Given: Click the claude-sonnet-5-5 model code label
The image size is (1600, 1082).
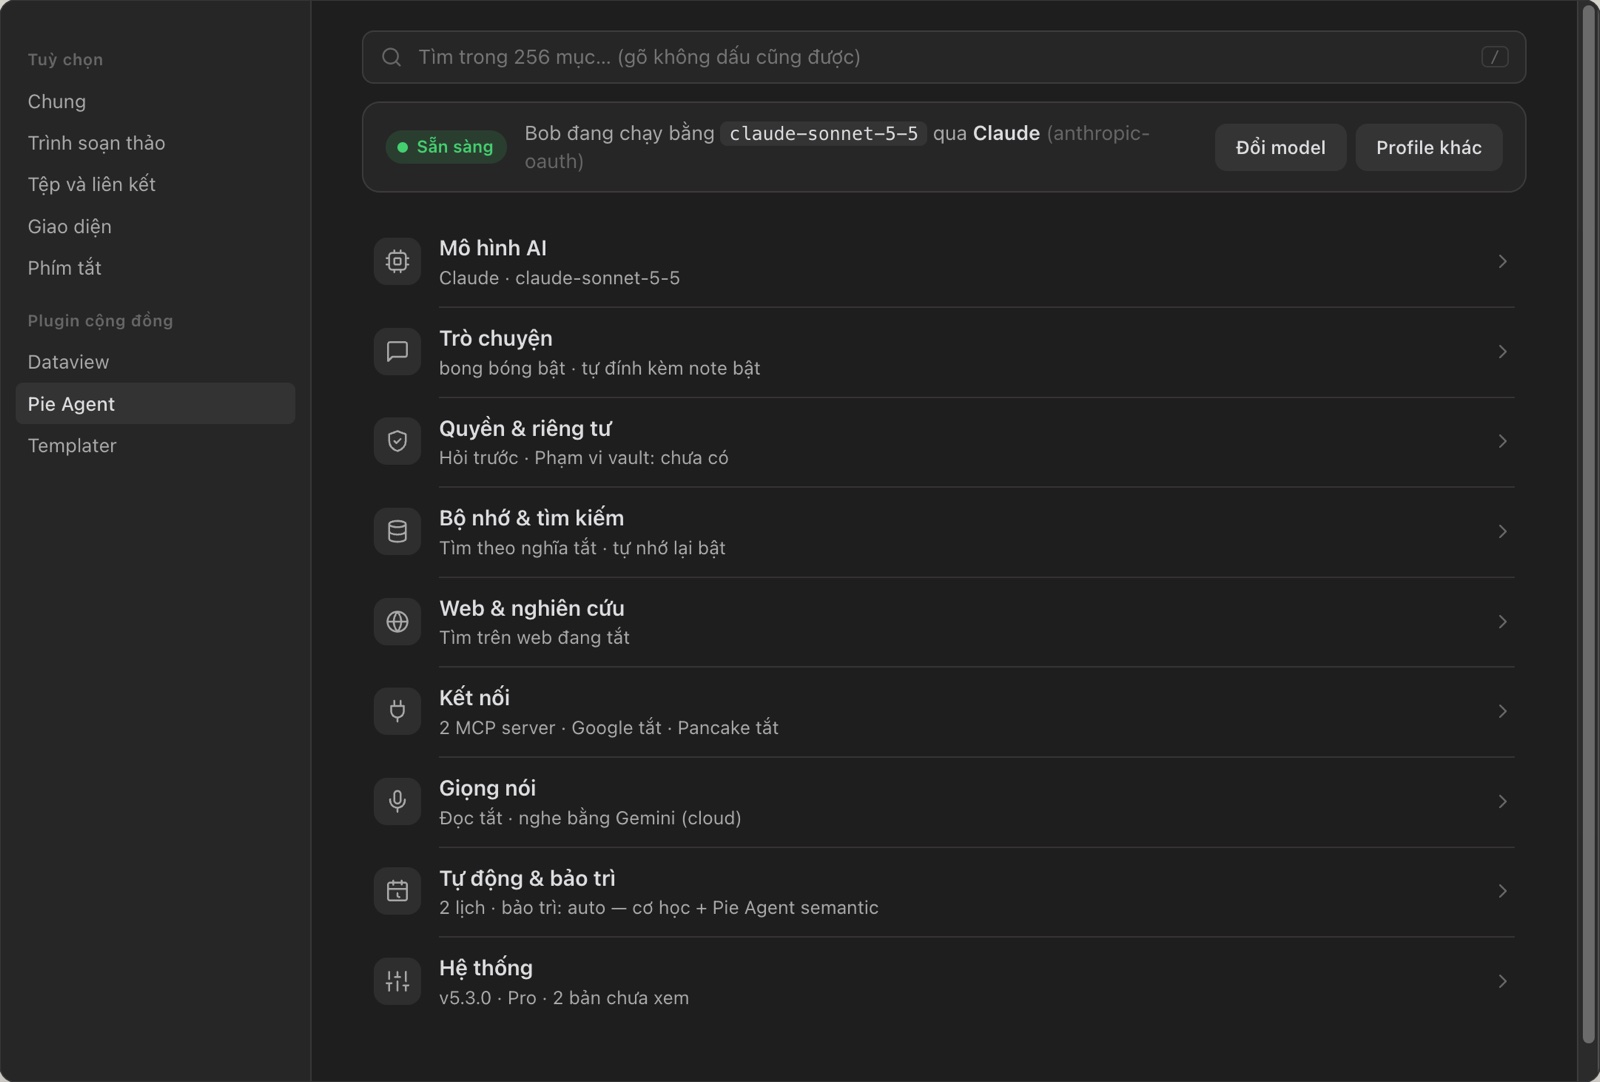Looking at the screenshot, I should (x=823, y=133).
